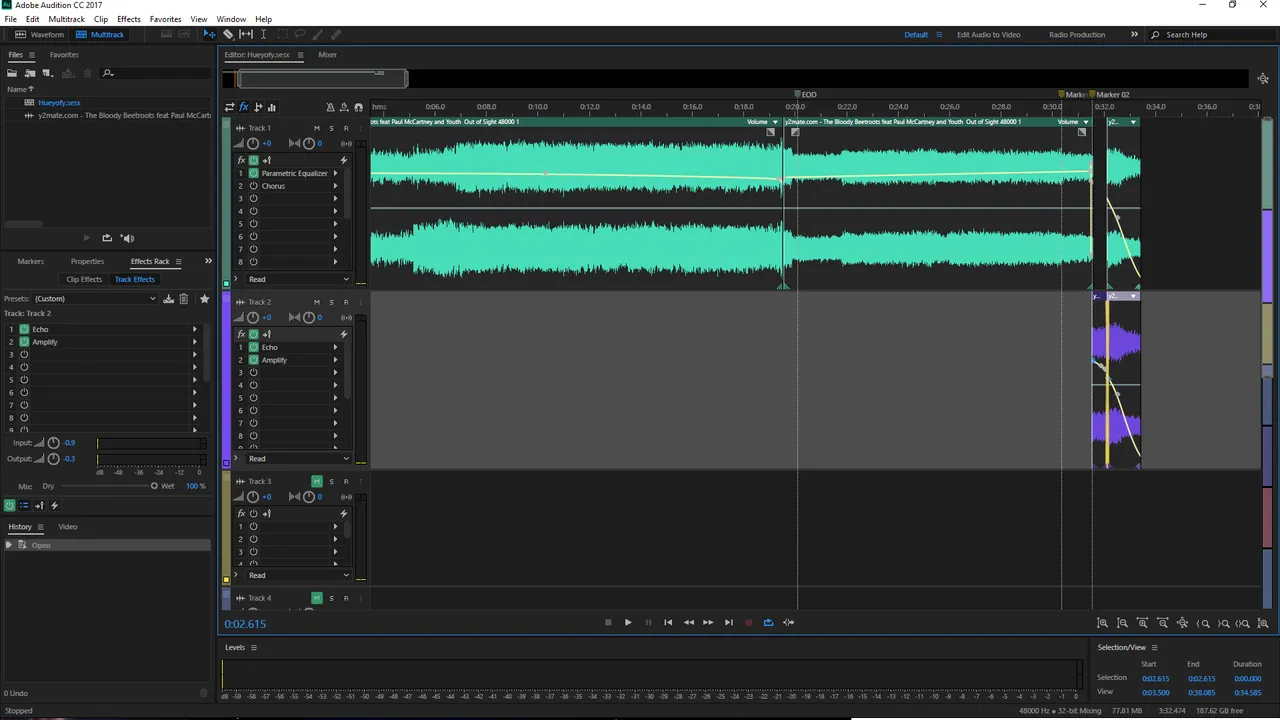Click the Zoom In (Amplitude) icon
Screen dimensions: 1280x720
point(1102,623)
